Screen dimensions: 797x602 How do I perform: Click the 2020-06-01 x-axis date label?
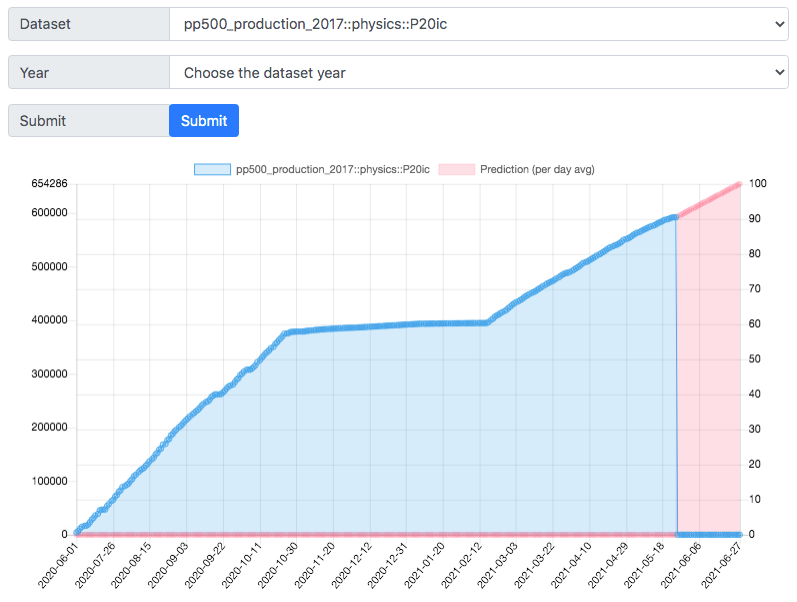pyautogui.click(x=58, y=565)
